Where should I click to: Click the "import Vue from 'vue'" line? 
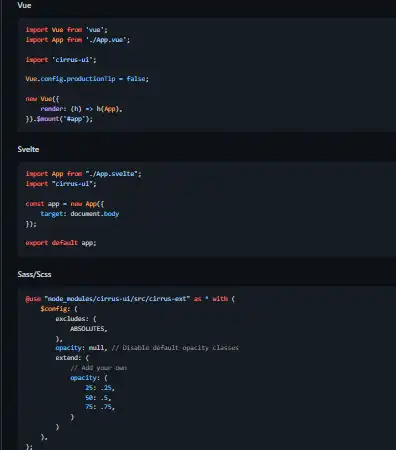[x=67, y=30]
